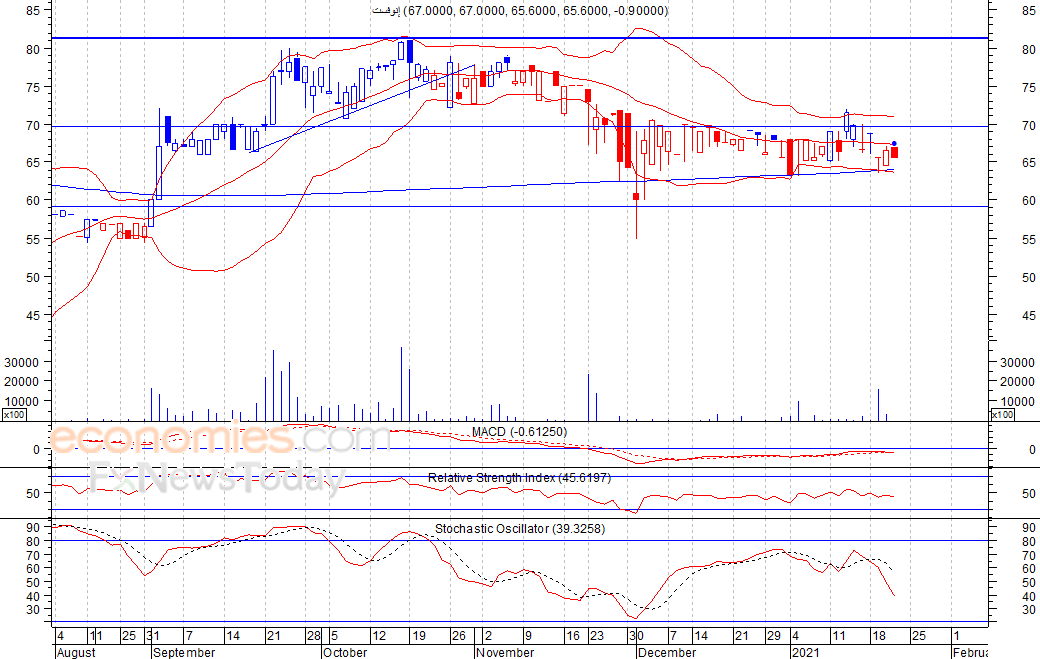Click the Stochastic Oscillator (39.3258) label
The image size is (1040, 659).
[x=520, y=528]
